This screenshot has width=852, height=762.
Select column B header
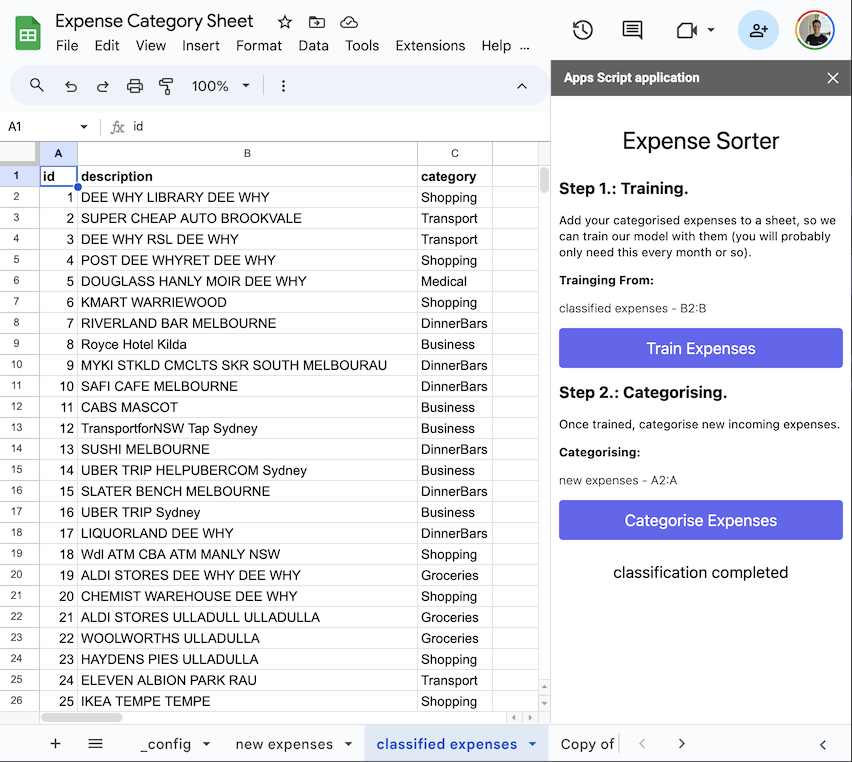coord(247,153)
